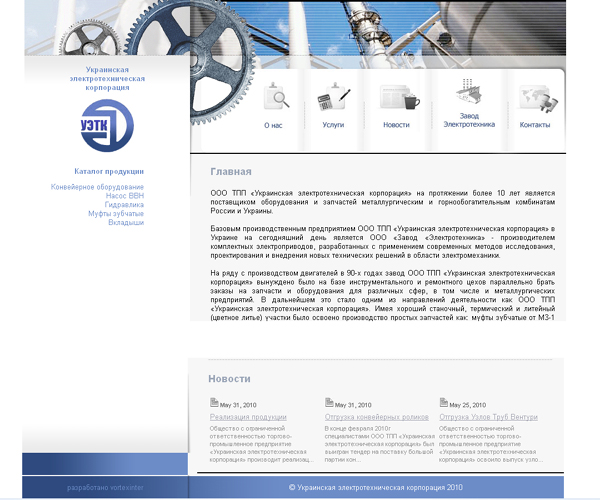Open the newspaper and mug icon in the menu
Viewport: 600px width, 500px height.
[397, 97]
